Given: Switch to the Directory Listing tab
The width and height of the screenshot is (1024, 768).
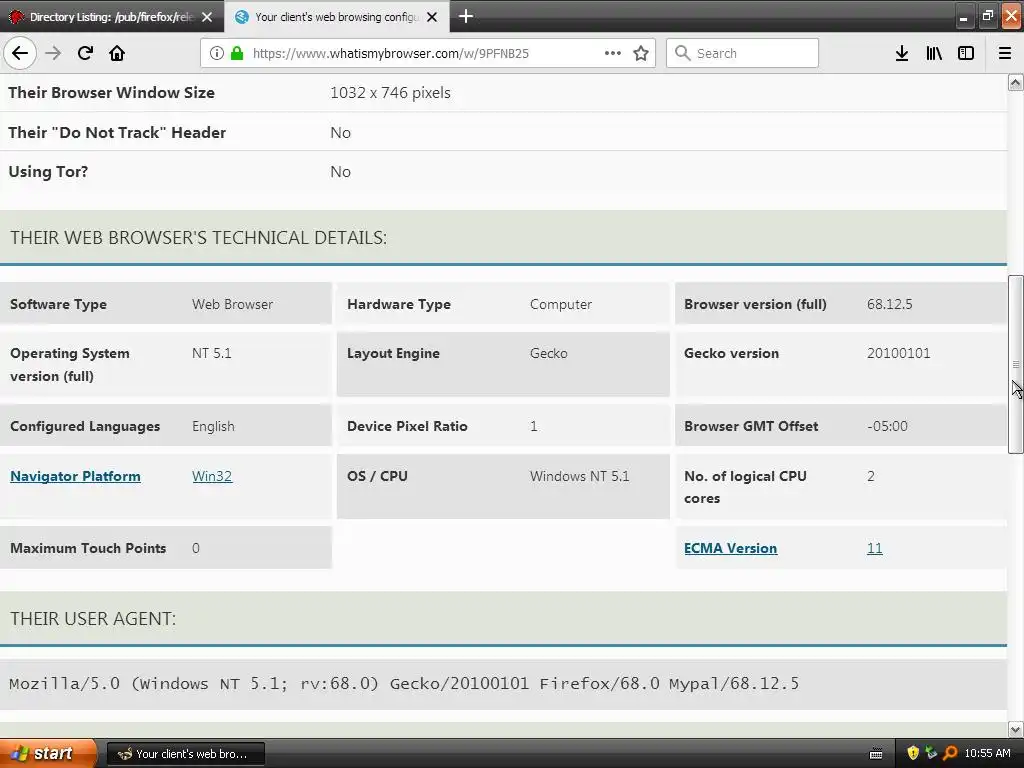Looking at the screenshot, I should point(112,17).
